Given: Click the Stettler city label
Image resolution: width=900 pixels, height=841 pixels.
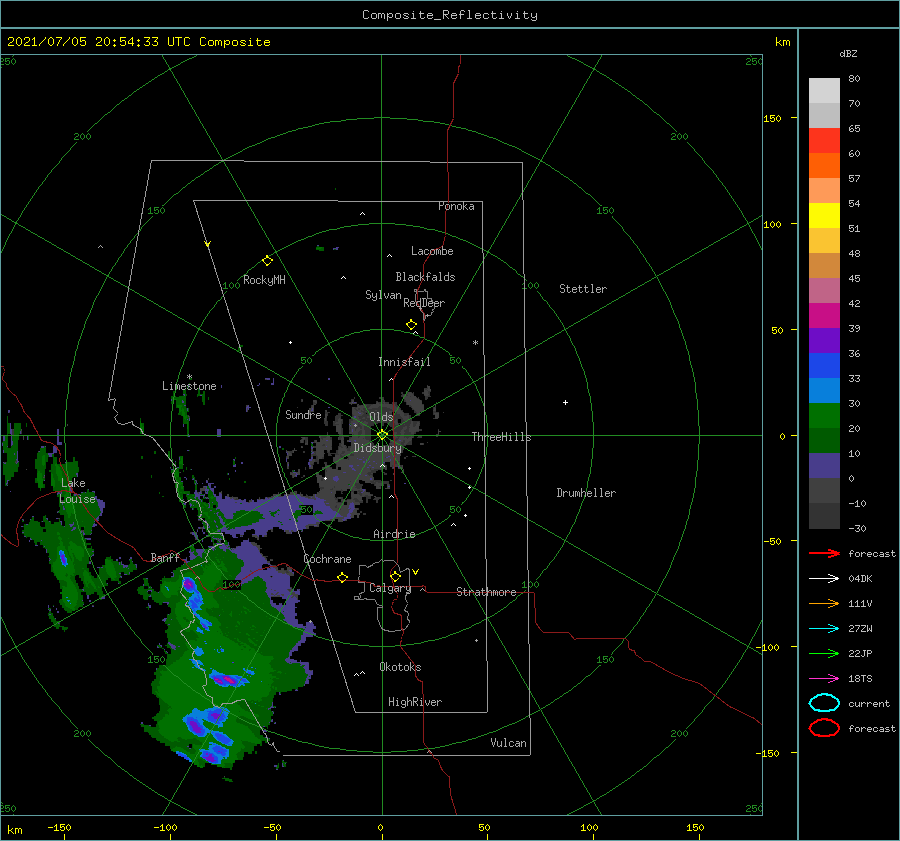Looking at the screenshot, I should (x=583, y=289).
